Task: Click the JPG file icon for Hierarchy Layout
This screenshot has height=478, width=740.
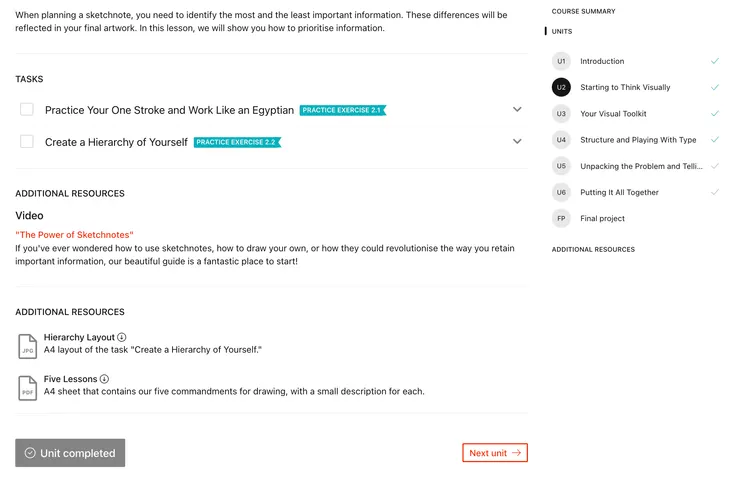Action: [27, 346]
